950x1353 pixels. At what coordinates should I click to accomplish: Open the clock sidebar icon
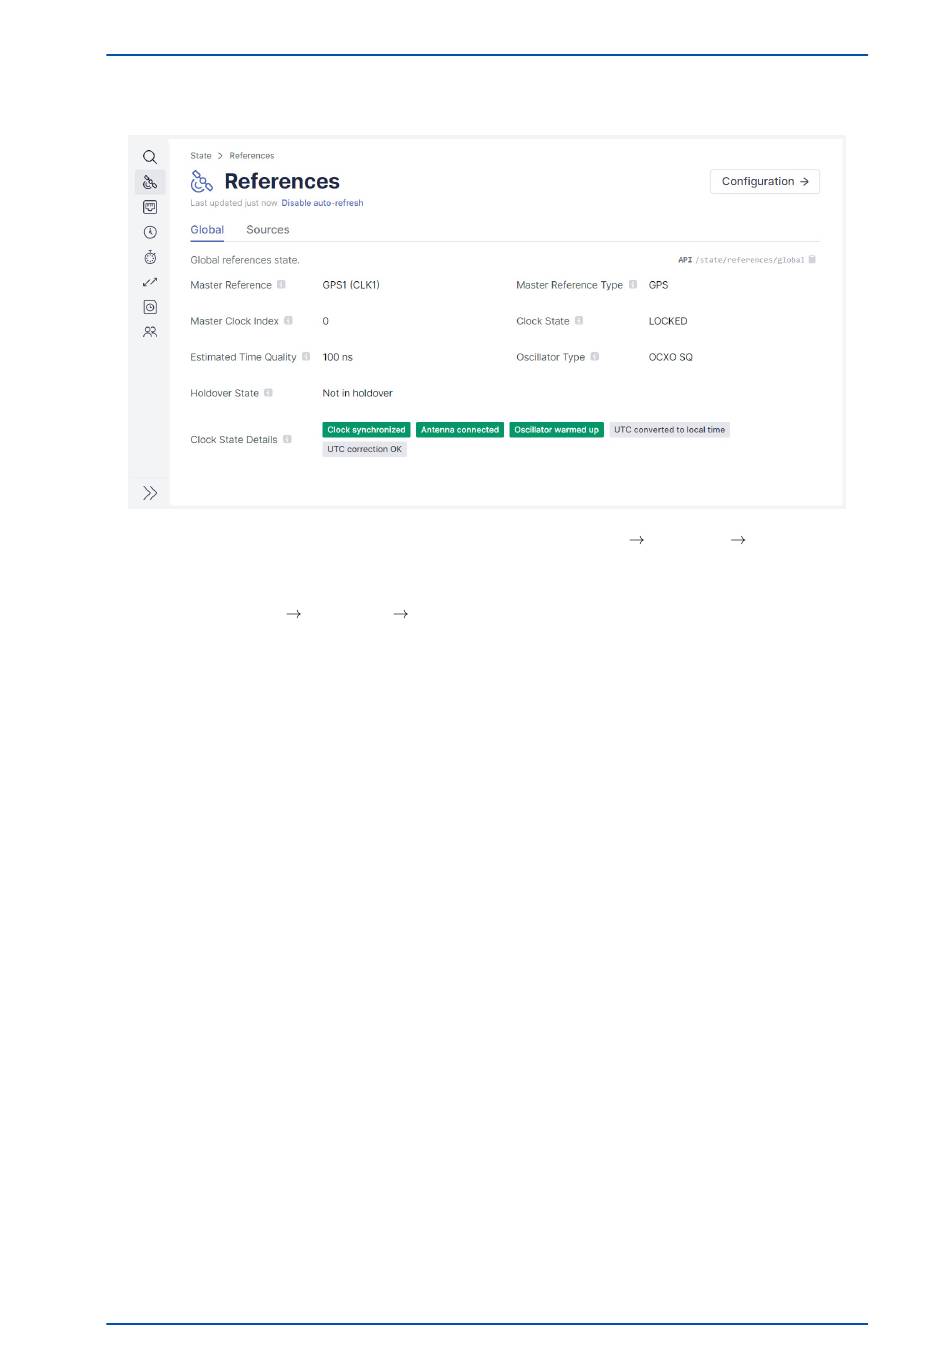tap(150, 232)
